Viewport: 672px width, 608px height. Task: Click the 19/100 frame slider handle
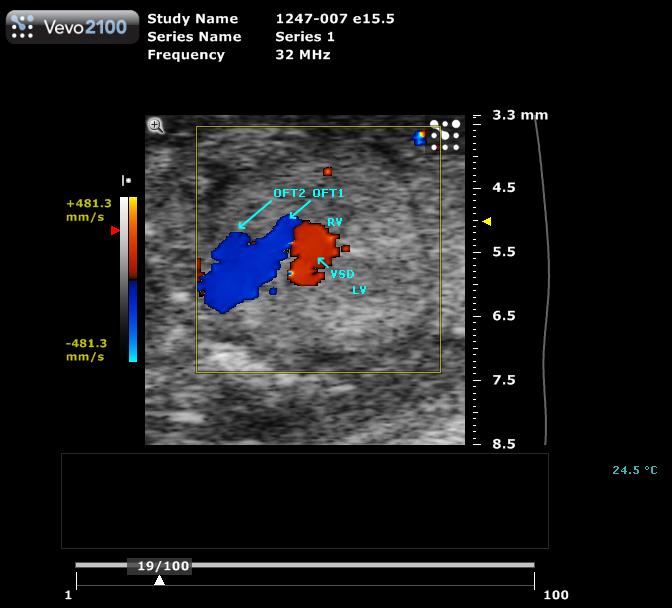[x=159, y=566]
